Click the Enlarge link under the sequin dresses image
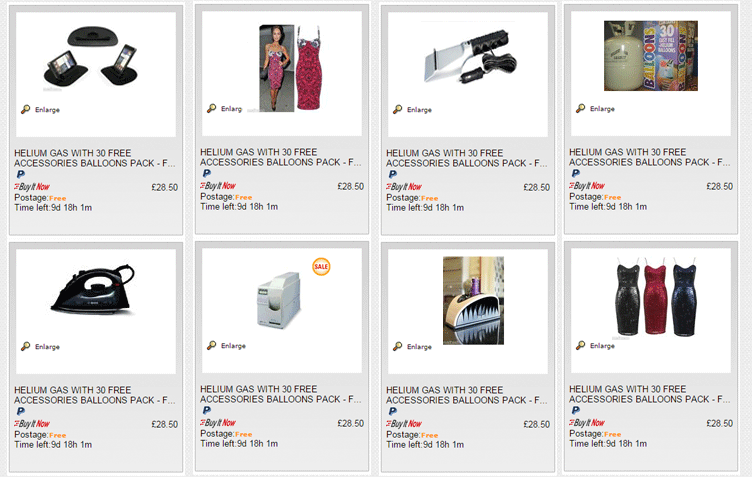The height and width of the screenshot is (477, 752). [602, 346]
